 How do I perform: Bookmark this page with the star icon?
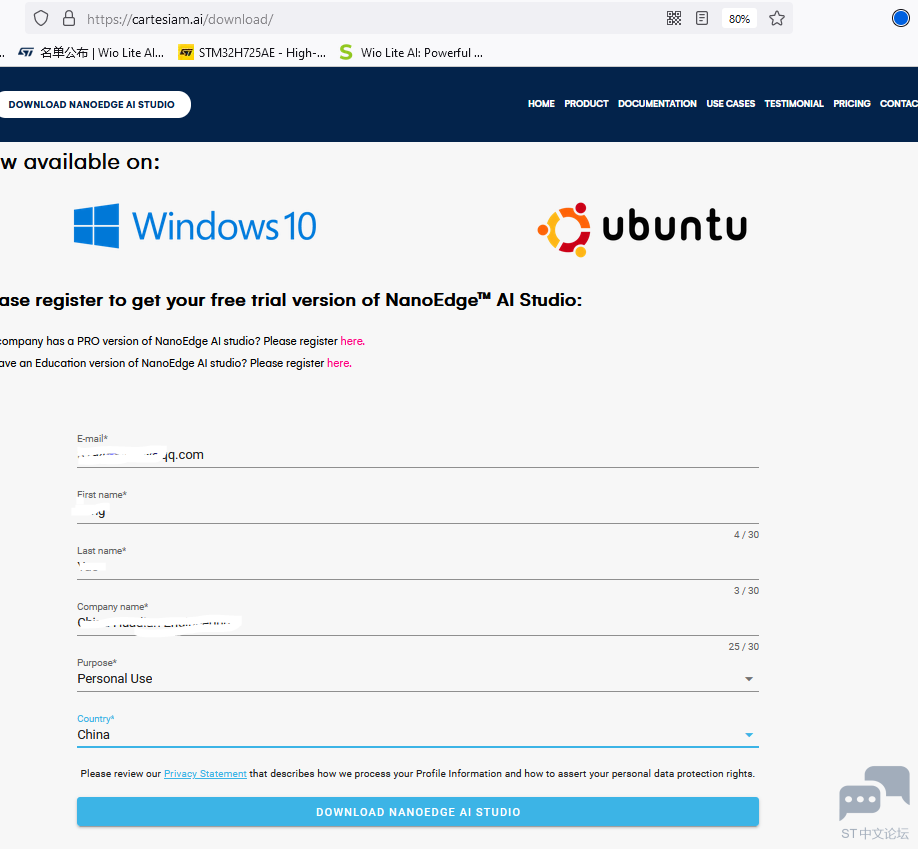(x=777, y=18)
